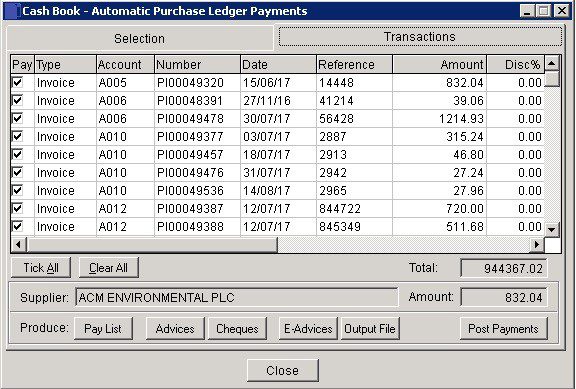Click the title bar application icon
Screen dimensions: 576x389
(x=12, y=11)
